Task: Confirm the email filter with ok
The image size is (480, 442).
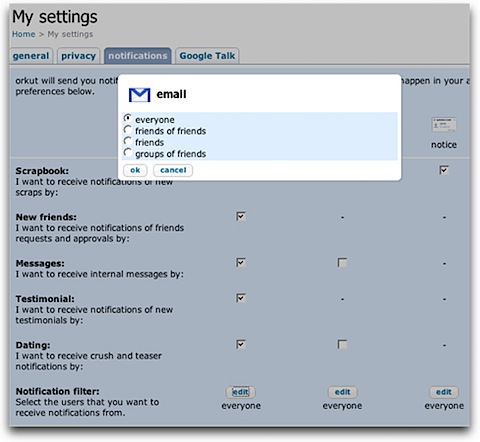Action: click(135, 170)
